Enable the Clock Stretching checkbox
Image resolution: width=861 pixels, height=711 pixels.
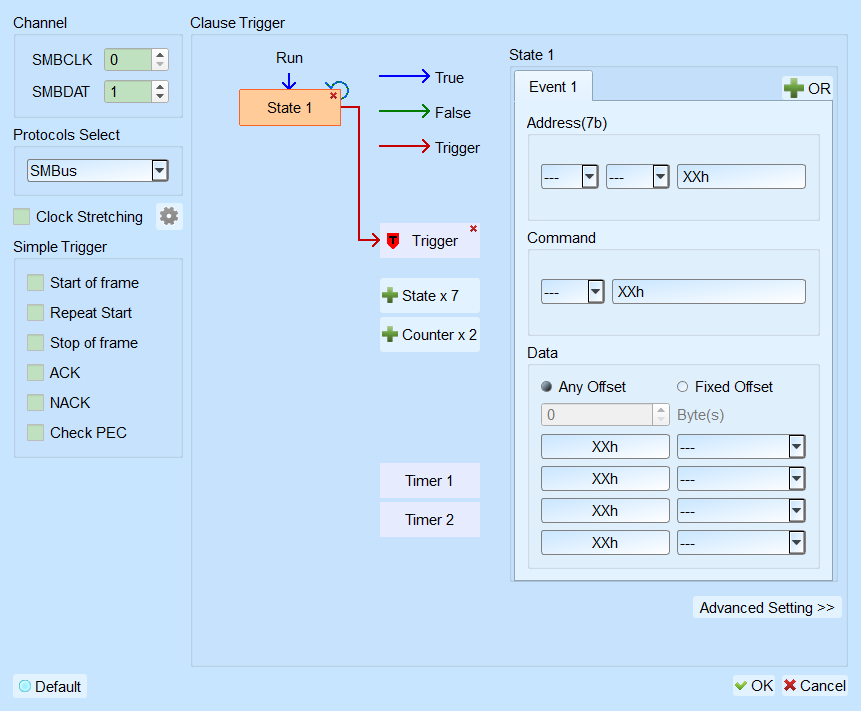click(x=21, y=216)
